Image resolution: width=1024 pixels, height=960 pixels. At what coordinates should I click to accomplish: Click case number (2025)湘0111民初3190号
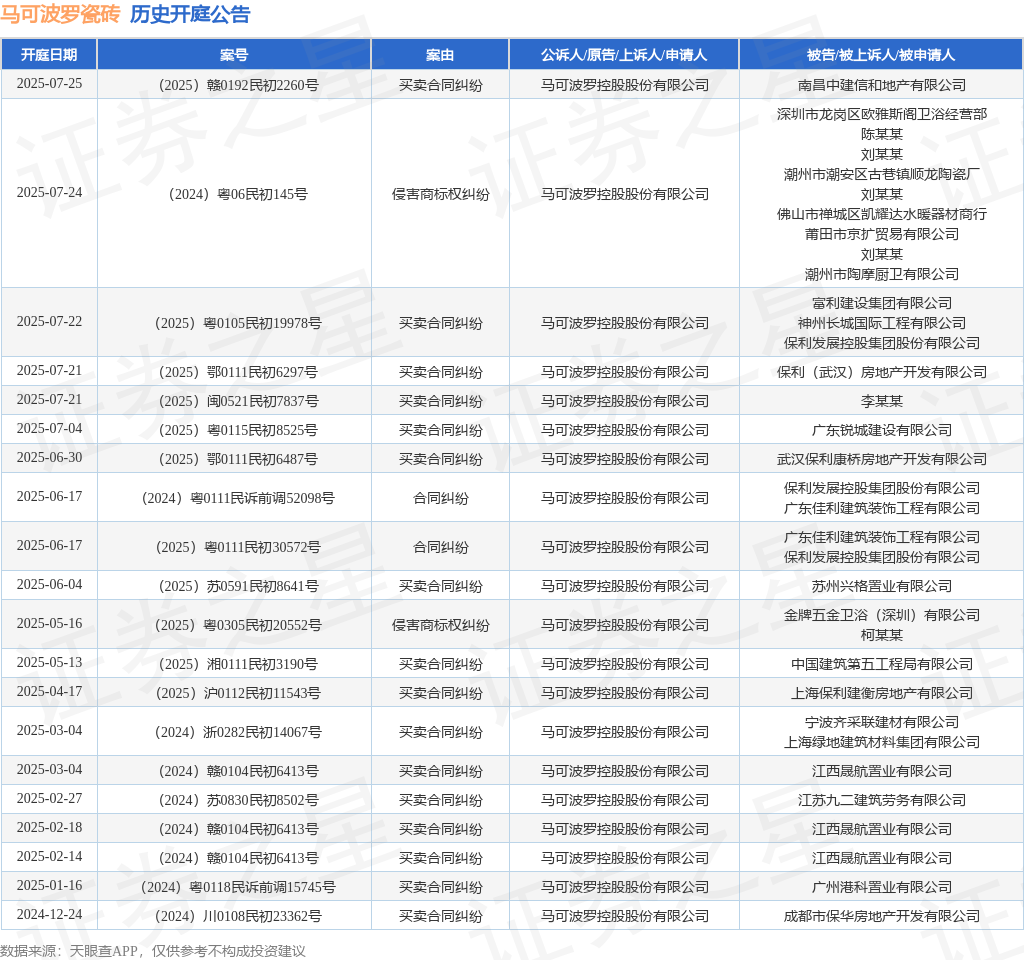click(x=238, y=664)
